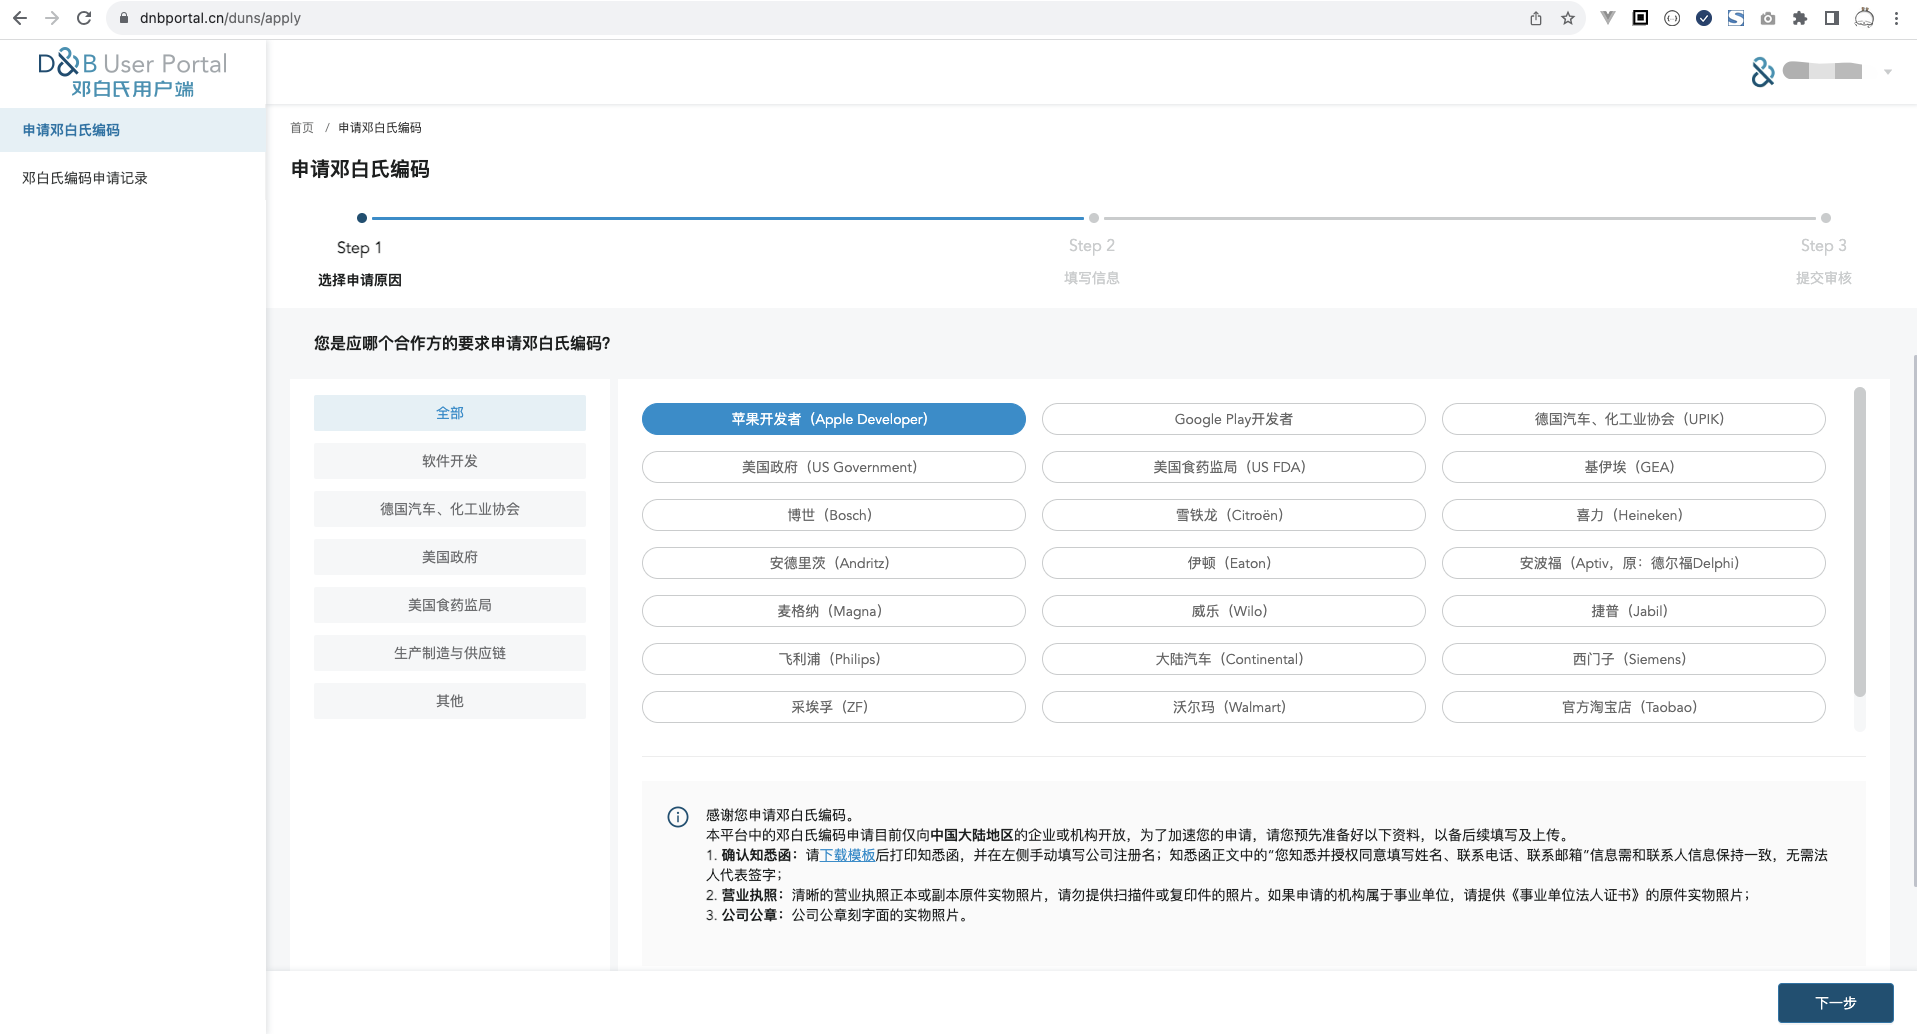The width and height of the screenshot is (1917, 1034).
Task: Click the 下一步 button
Action: tap(1836, 1003)
